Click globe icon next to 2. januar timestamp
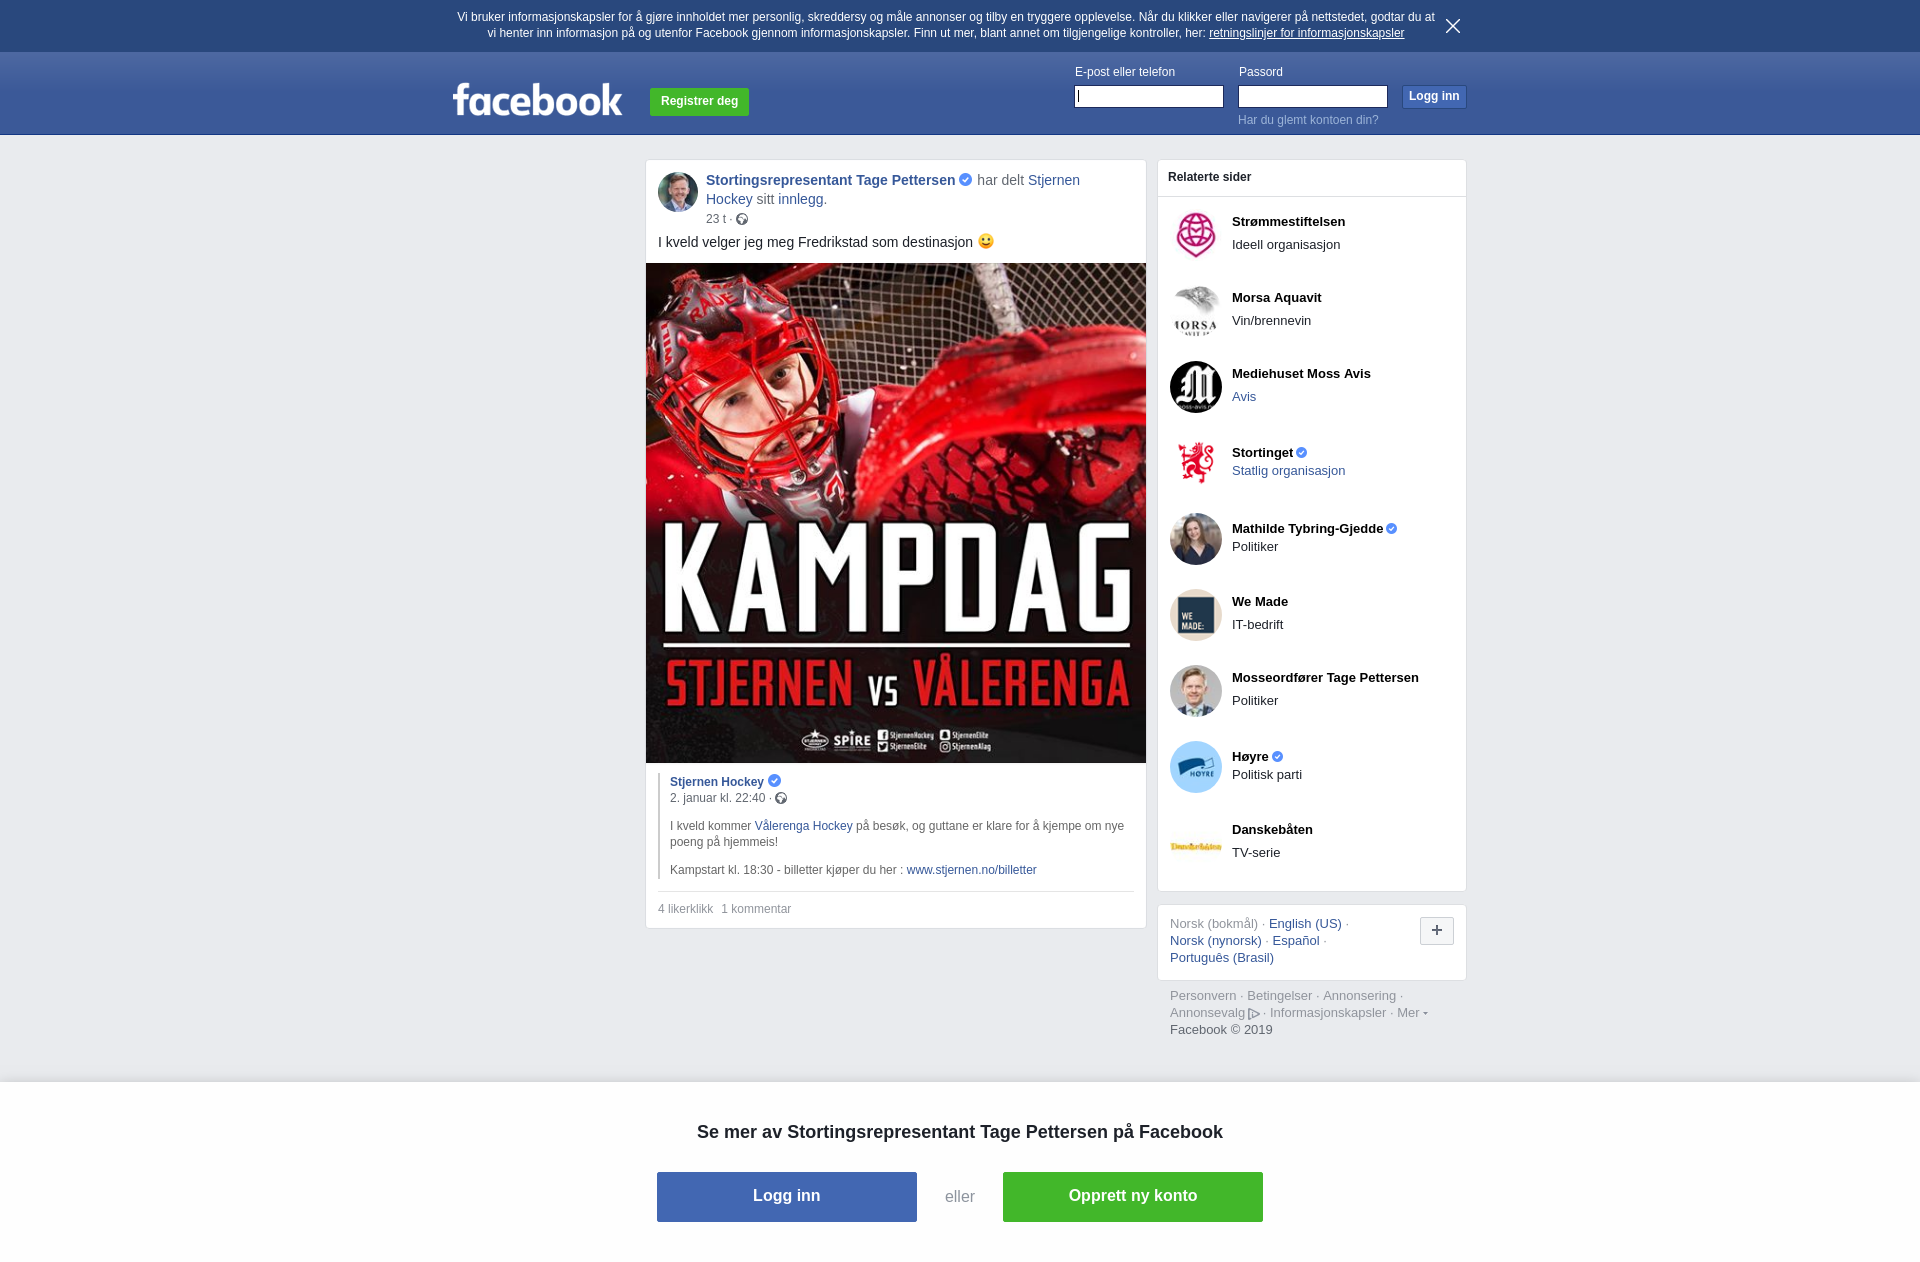Viewport: 1920px width, 1262px height. pyautogui.click(x=781, y=798)
